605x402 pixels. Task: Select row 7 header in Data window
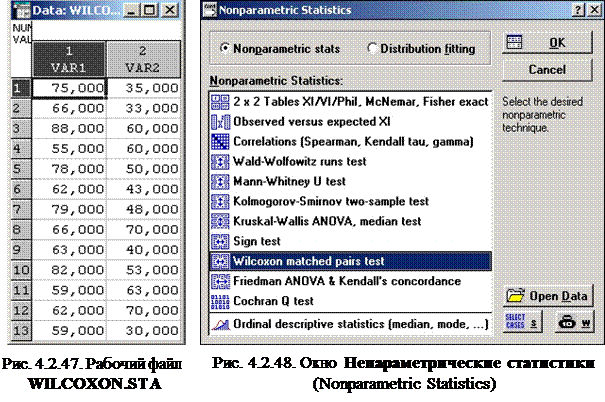pos(21,210)
